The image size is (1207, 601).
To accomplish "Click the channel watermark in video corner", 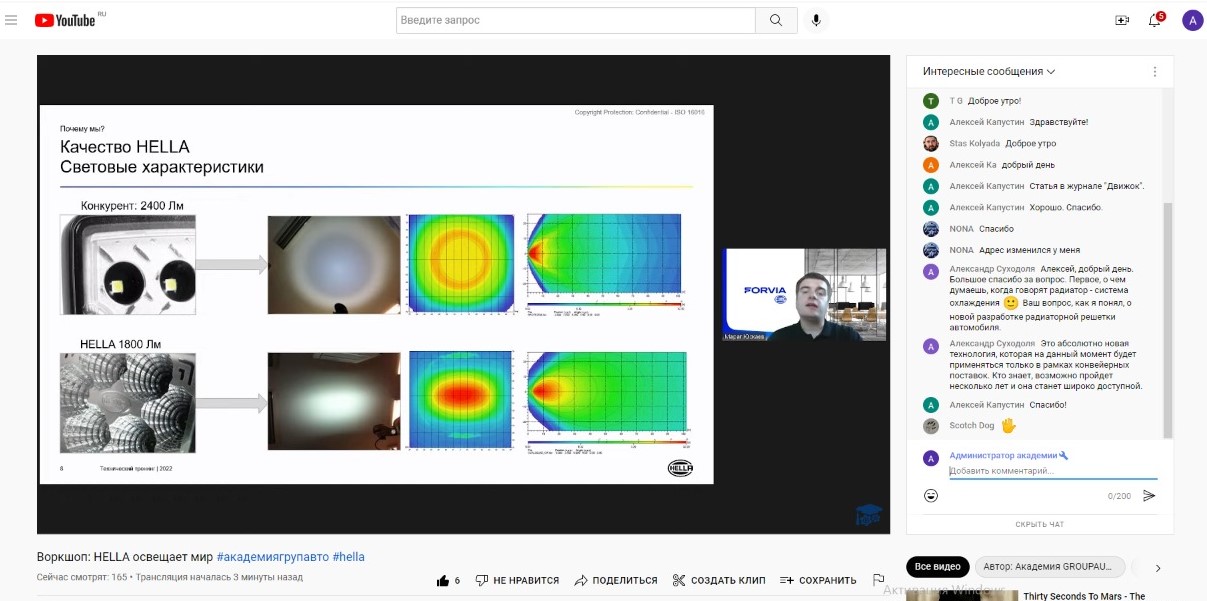I will 868,514.
